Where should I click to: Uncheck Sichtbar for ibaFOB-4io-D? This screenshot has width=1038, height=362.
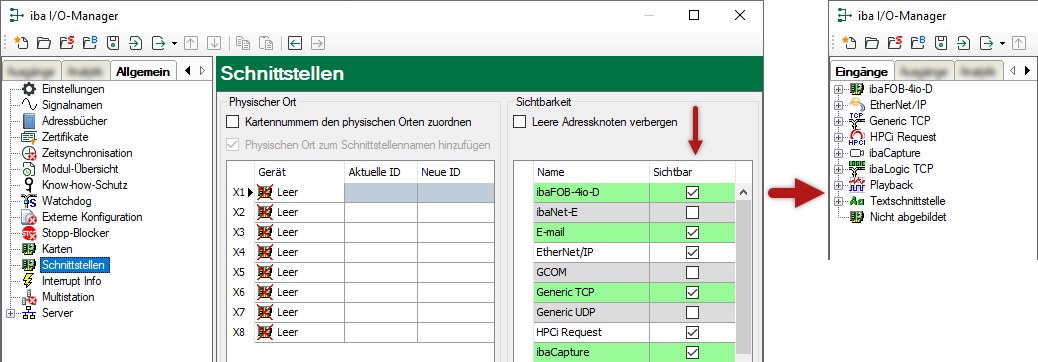click(692, 193)
